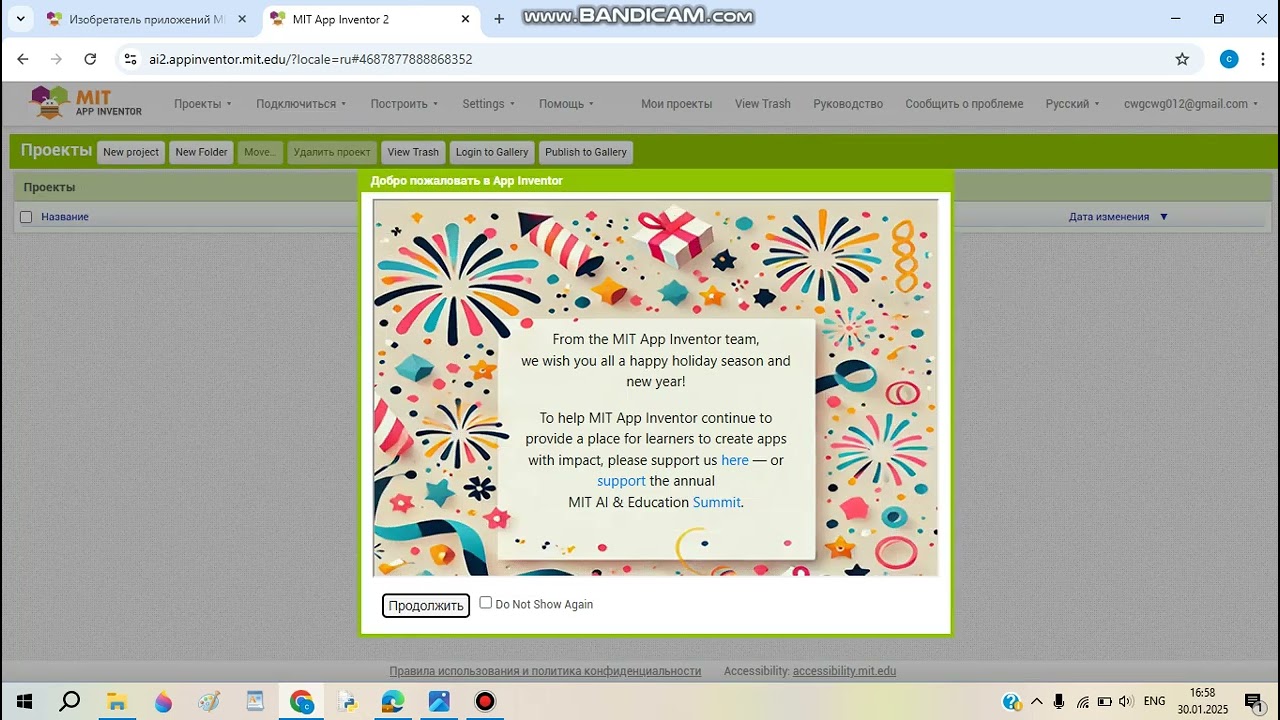Open the Python icon in the taskbar

[x=347, y=701]
